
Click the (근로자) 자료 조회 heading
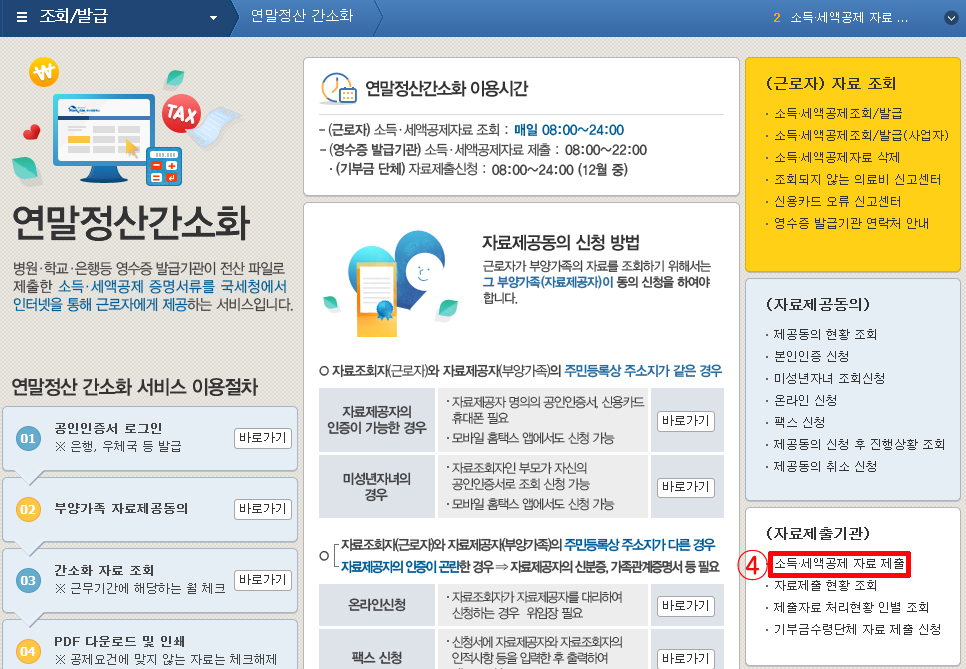click(830, 84)
